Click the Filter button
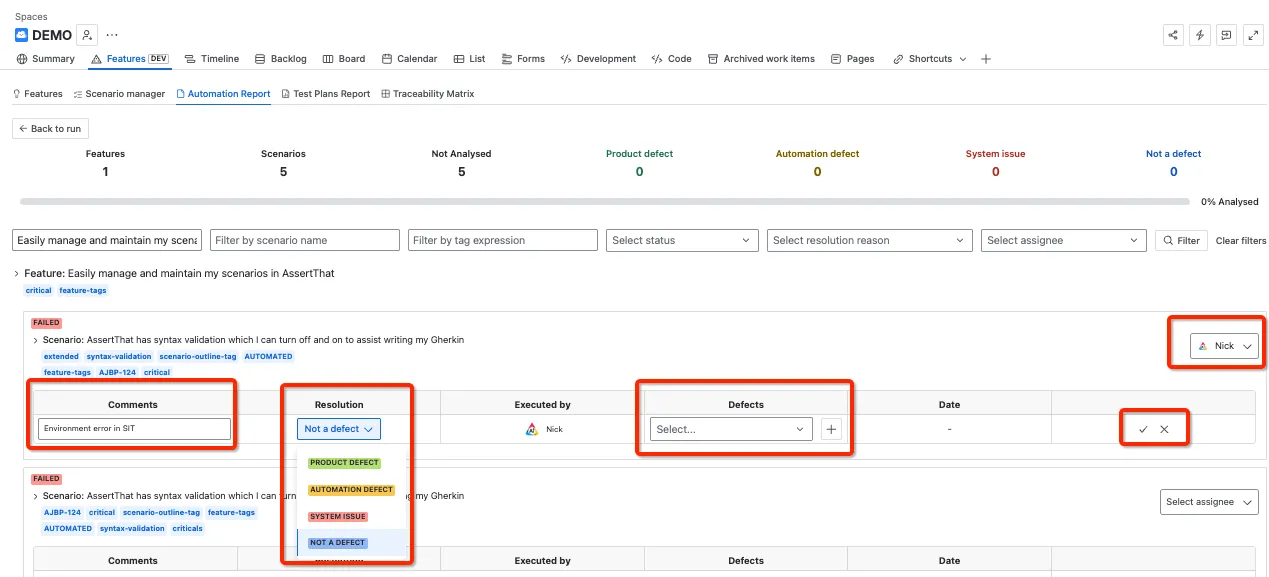Viewport: 1269px width, 577px height. click(x=1180, y=240)
